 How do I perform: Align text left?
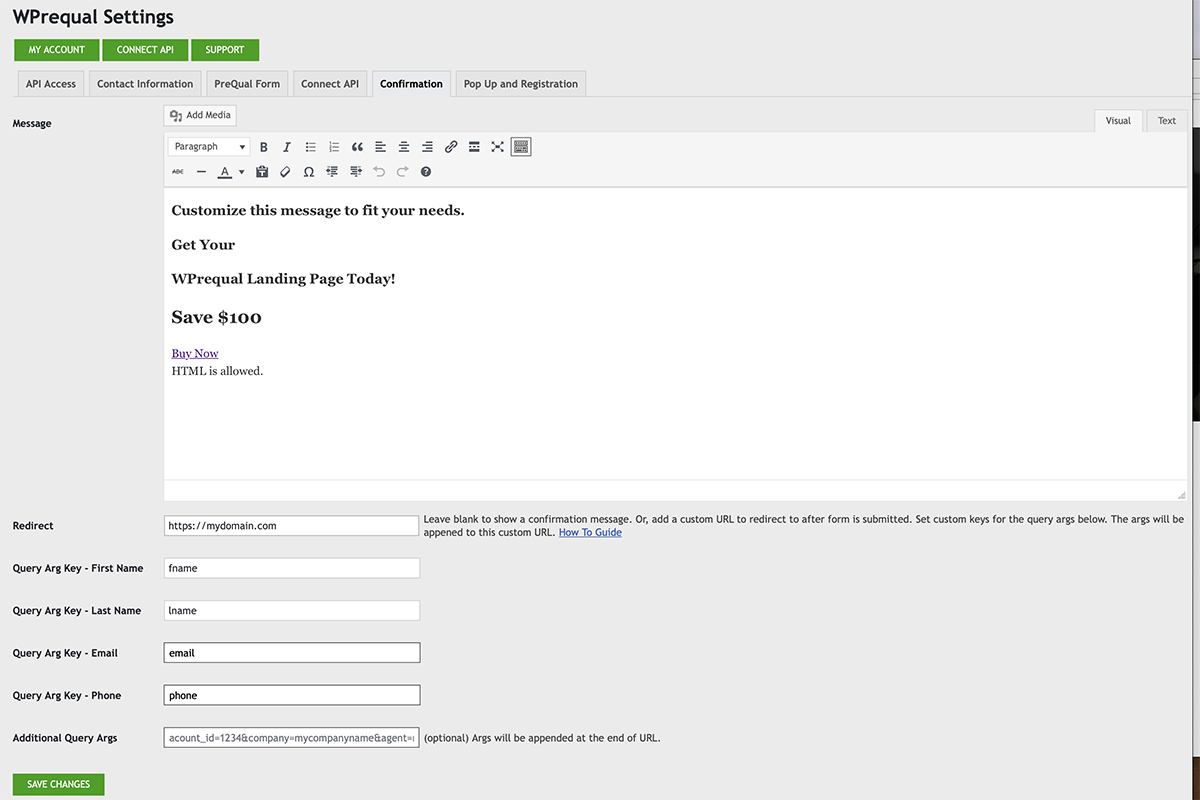click(381, 147)
